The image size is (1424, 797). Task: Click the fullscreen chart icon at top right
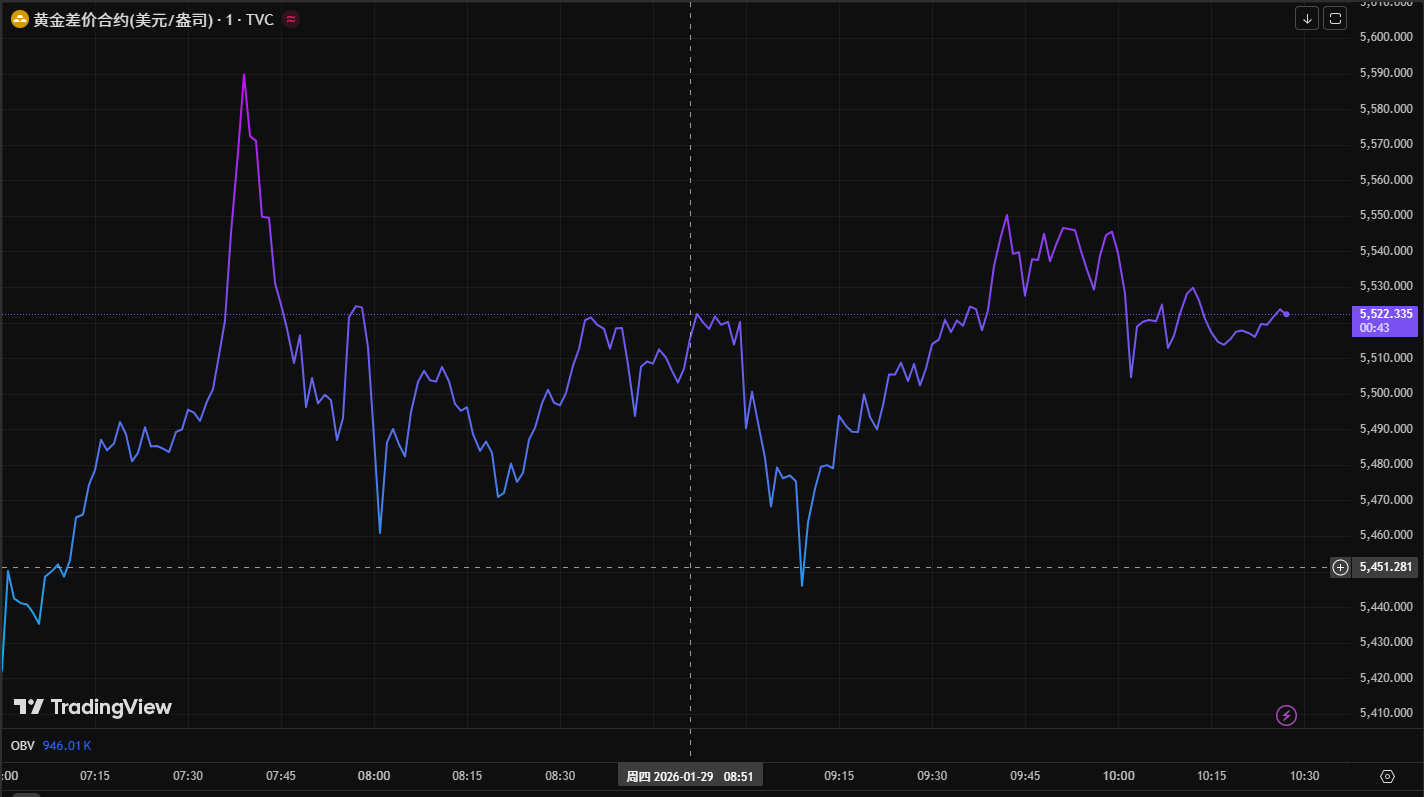coord(1334,17)
